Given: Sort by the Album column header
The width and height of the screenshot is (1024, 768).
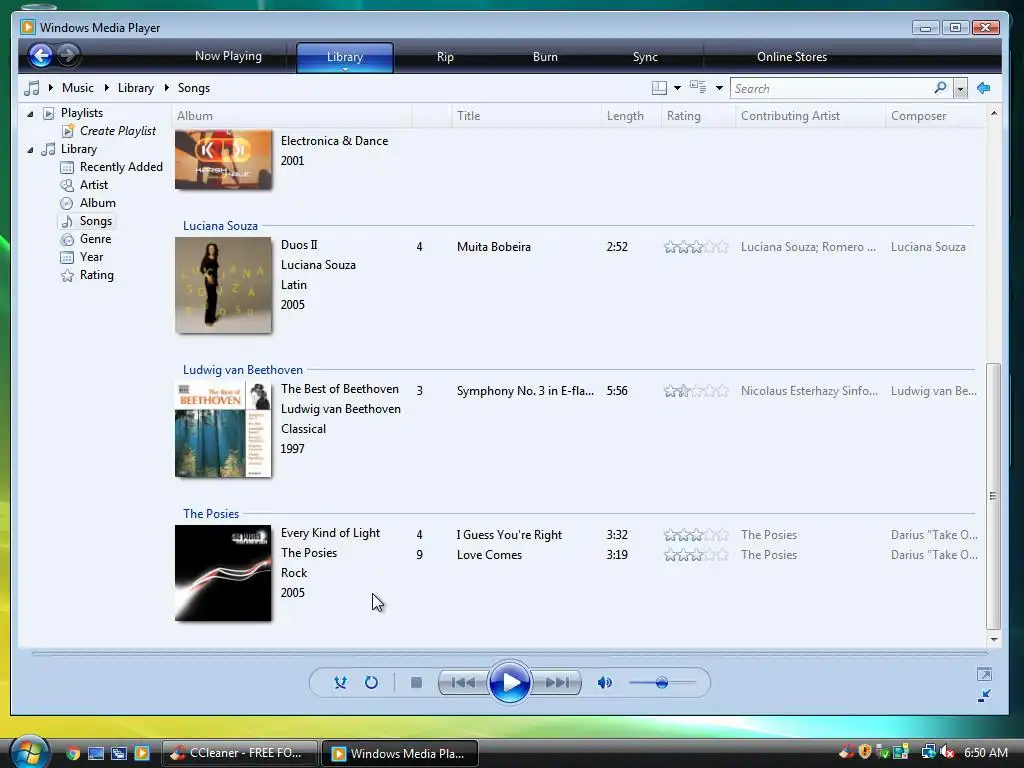Looking at the screenshot, I should pyautogui.click(x=291, y=116).
